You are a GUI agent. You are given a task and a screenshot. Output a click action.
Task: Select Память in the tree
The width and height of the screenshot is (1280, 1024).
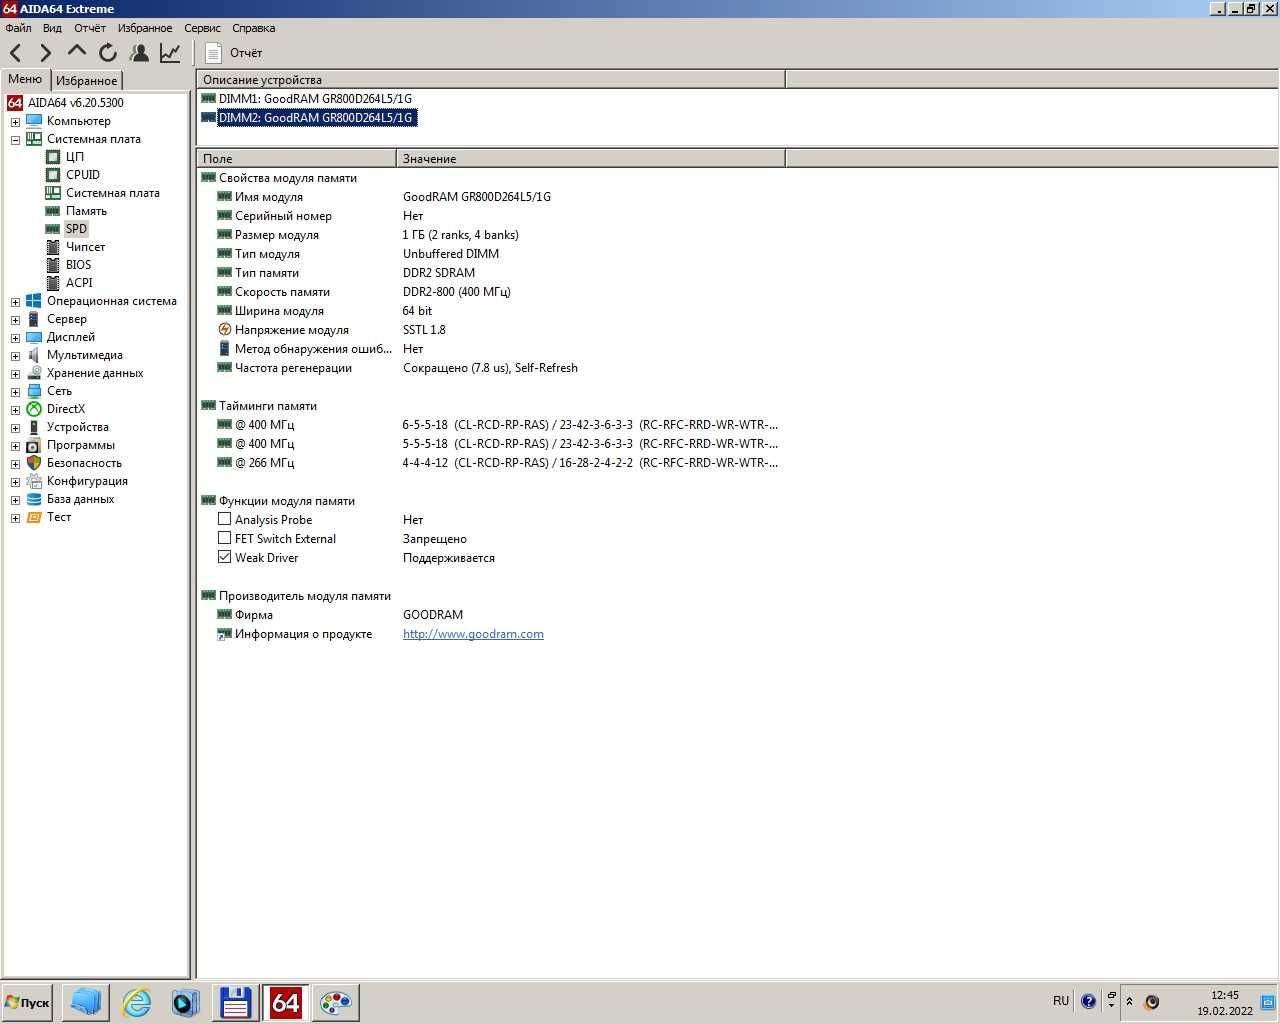[86, 211]
